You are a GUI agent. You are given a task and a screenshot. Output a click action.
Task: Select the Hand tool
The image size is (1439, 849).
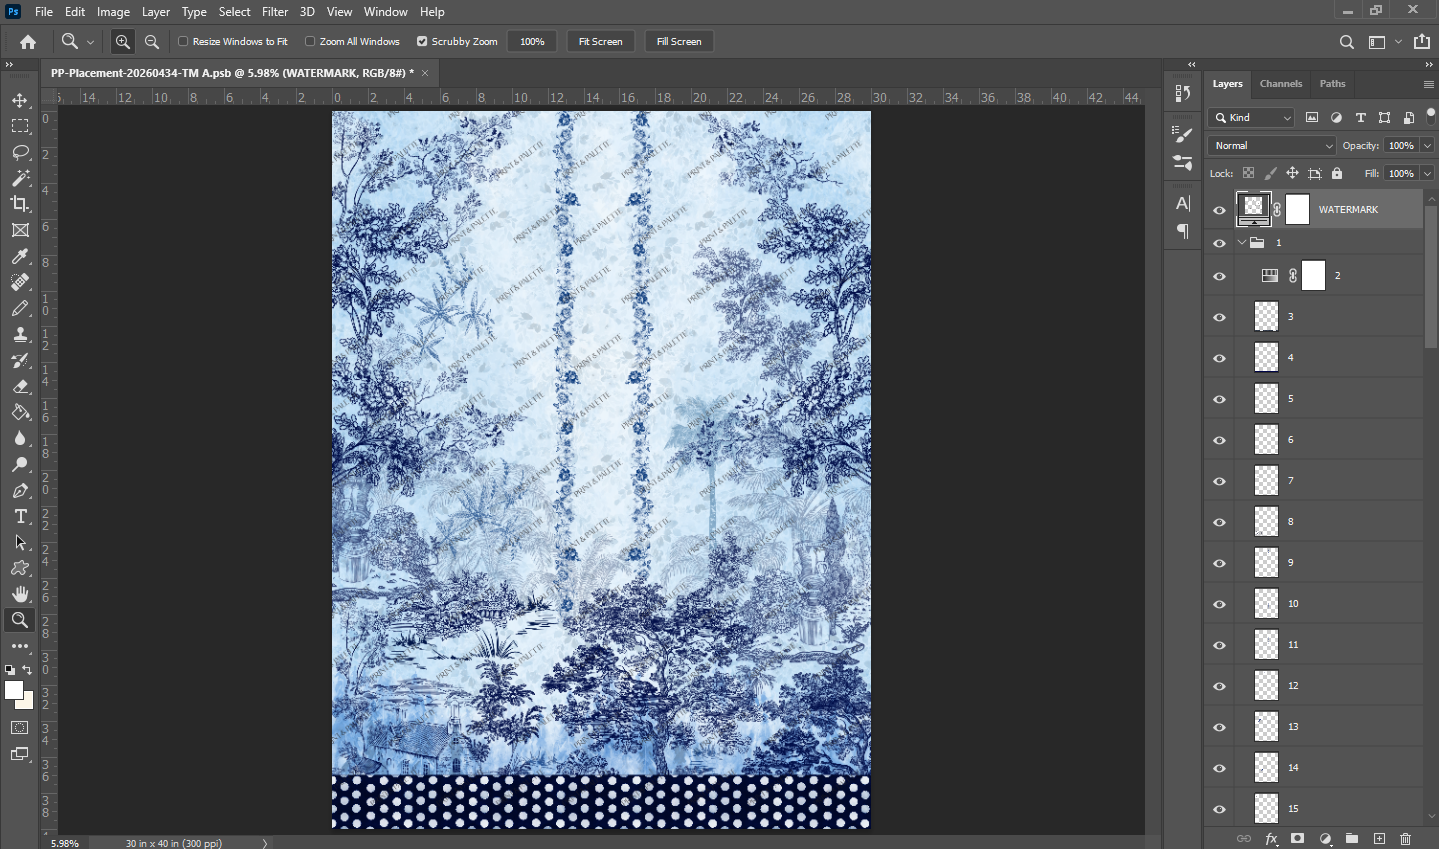[20, 594]
